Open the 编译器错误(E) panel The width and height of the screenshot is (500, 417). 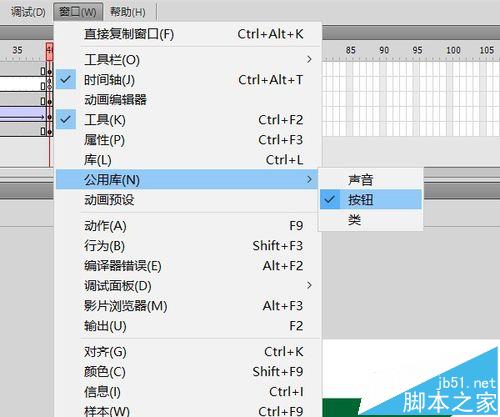point(188,266)
